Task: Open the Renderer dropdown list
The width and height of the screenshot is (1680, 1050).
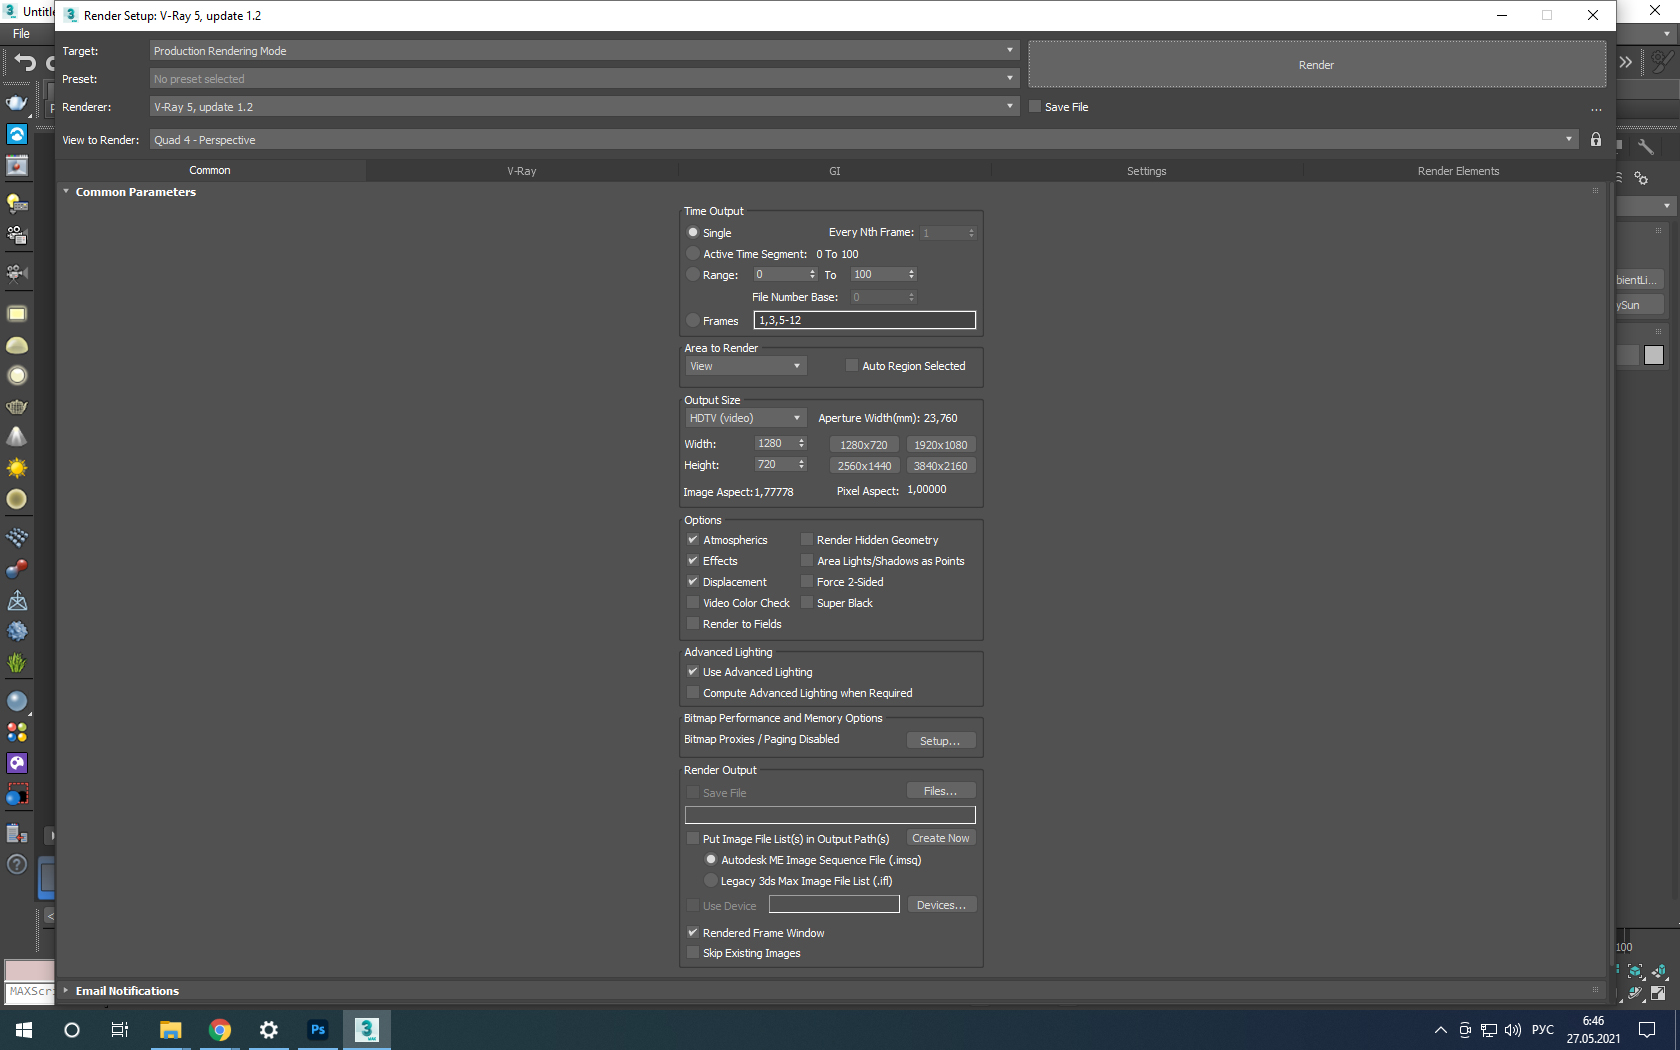Action: [585, 107]
